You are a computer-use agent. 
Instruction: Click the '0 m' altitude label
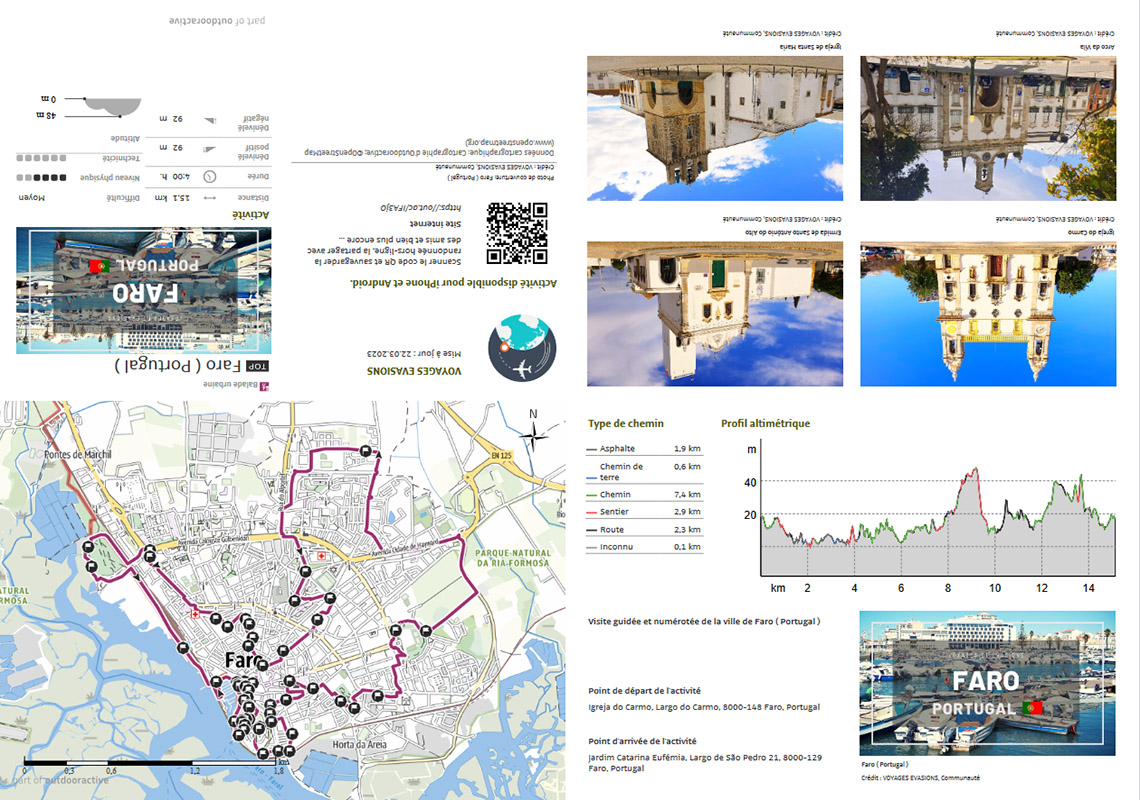[x=48, y=99]
